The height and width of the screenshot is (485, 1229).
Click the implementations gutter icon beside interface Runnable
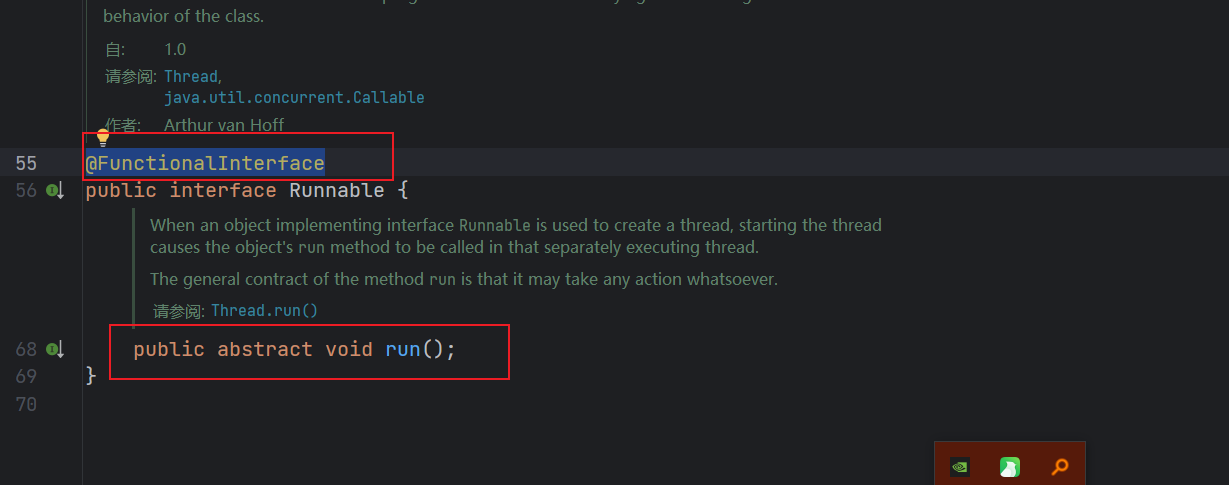pyautogui.click(x=55, y=190)
